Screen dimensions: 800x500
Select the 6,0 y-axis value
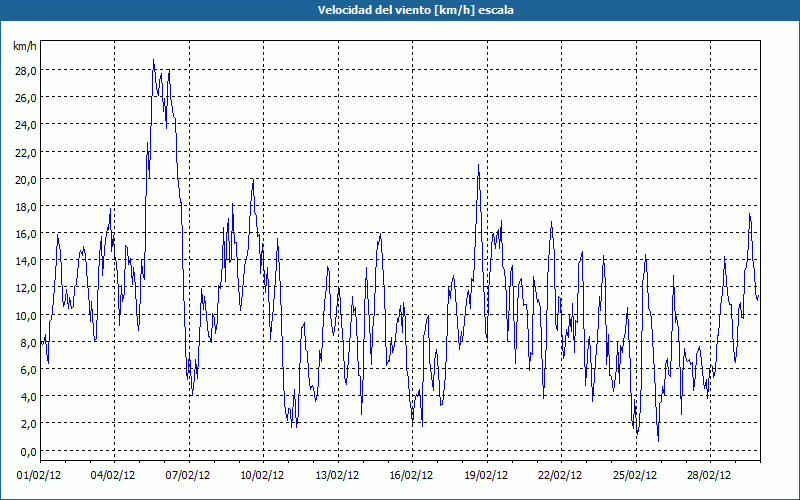(x=28, y=369)
